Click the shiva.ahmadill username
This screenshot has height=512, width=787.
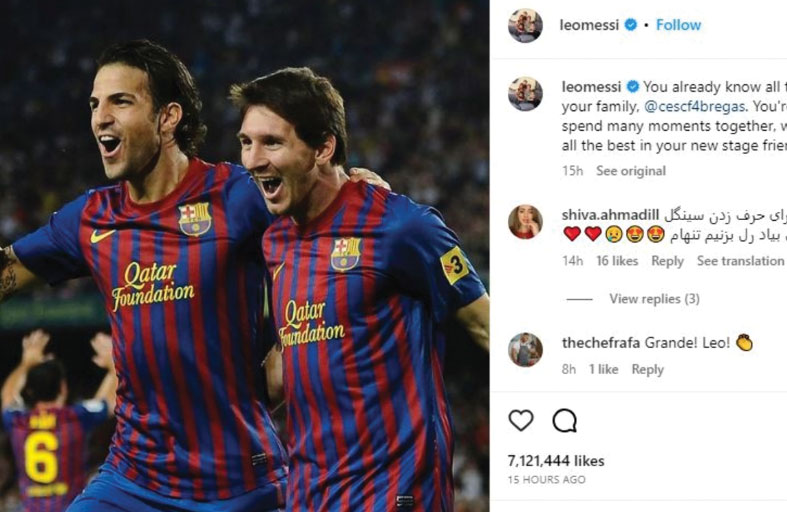pos(610,214)
